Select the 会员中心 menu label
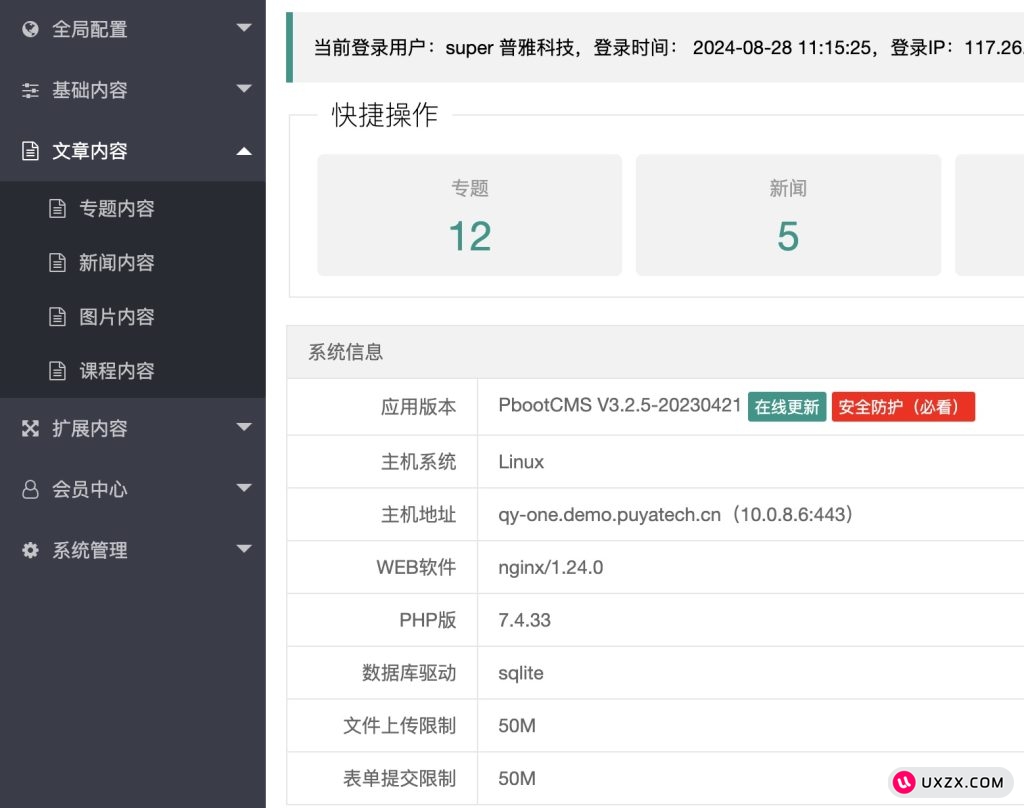Viewport: 1024px width, 808px height. [90, 489]
